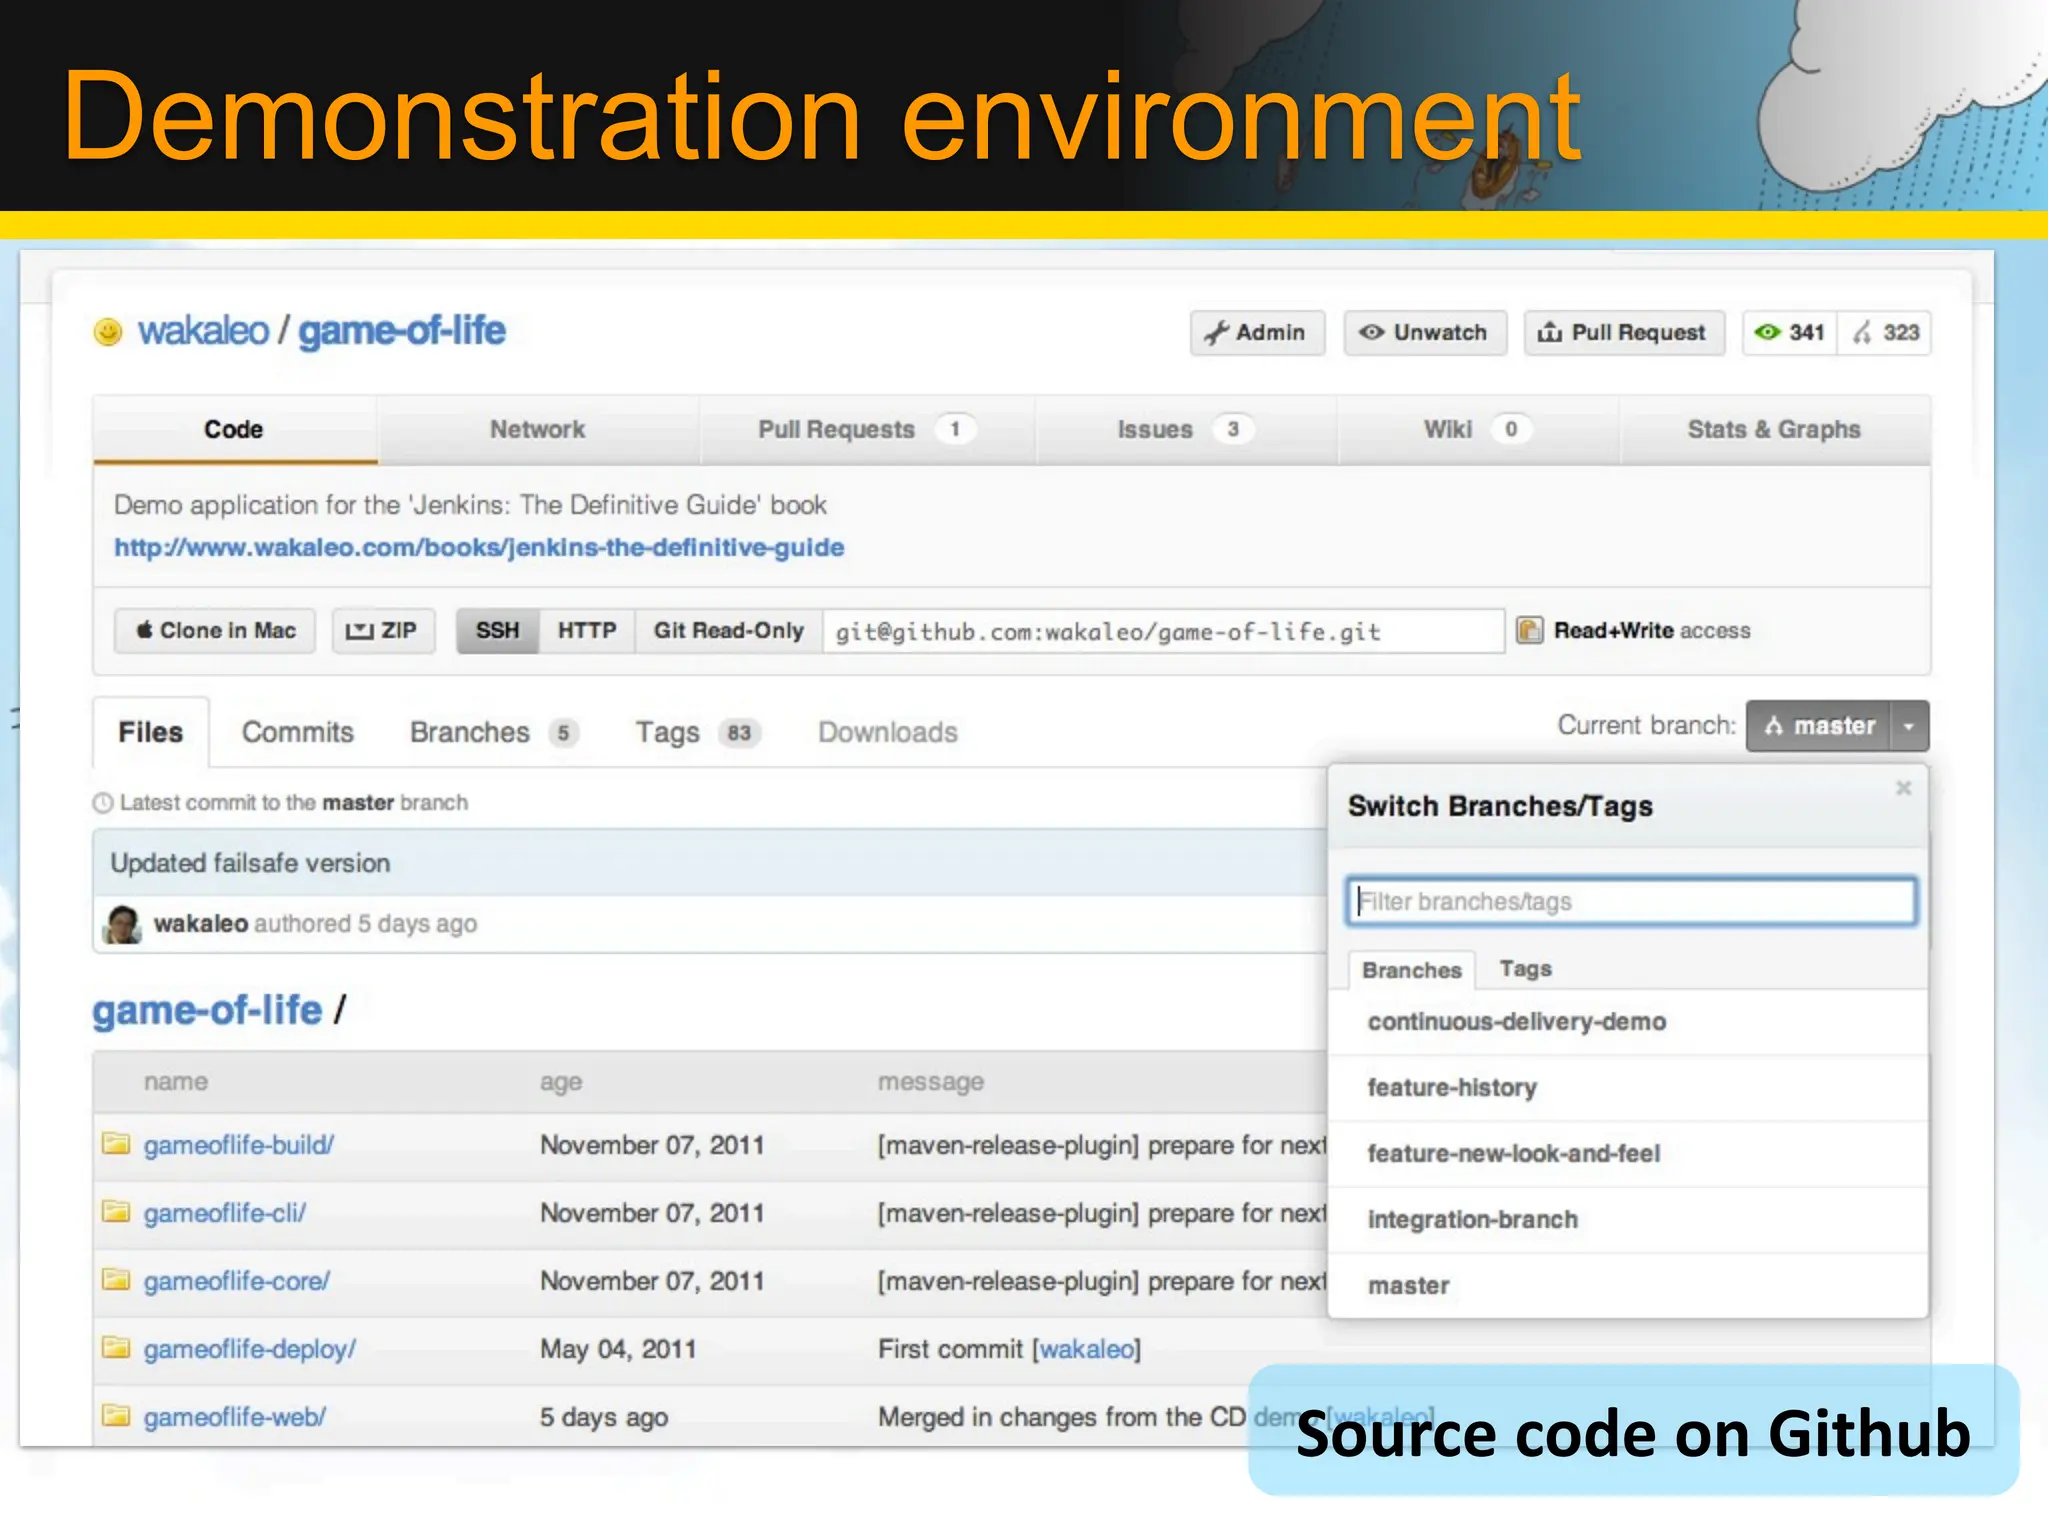Click the '5 days ago' age cell
This screenshot has height=1536, width=2048.
coord(604,1417)
